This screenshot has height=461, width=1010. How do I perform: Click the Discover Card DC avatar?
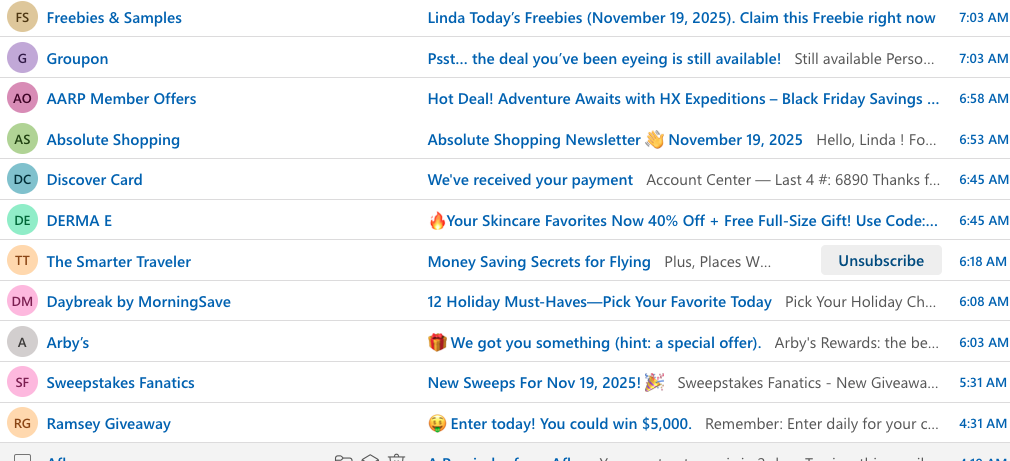(x=22, y=179)
